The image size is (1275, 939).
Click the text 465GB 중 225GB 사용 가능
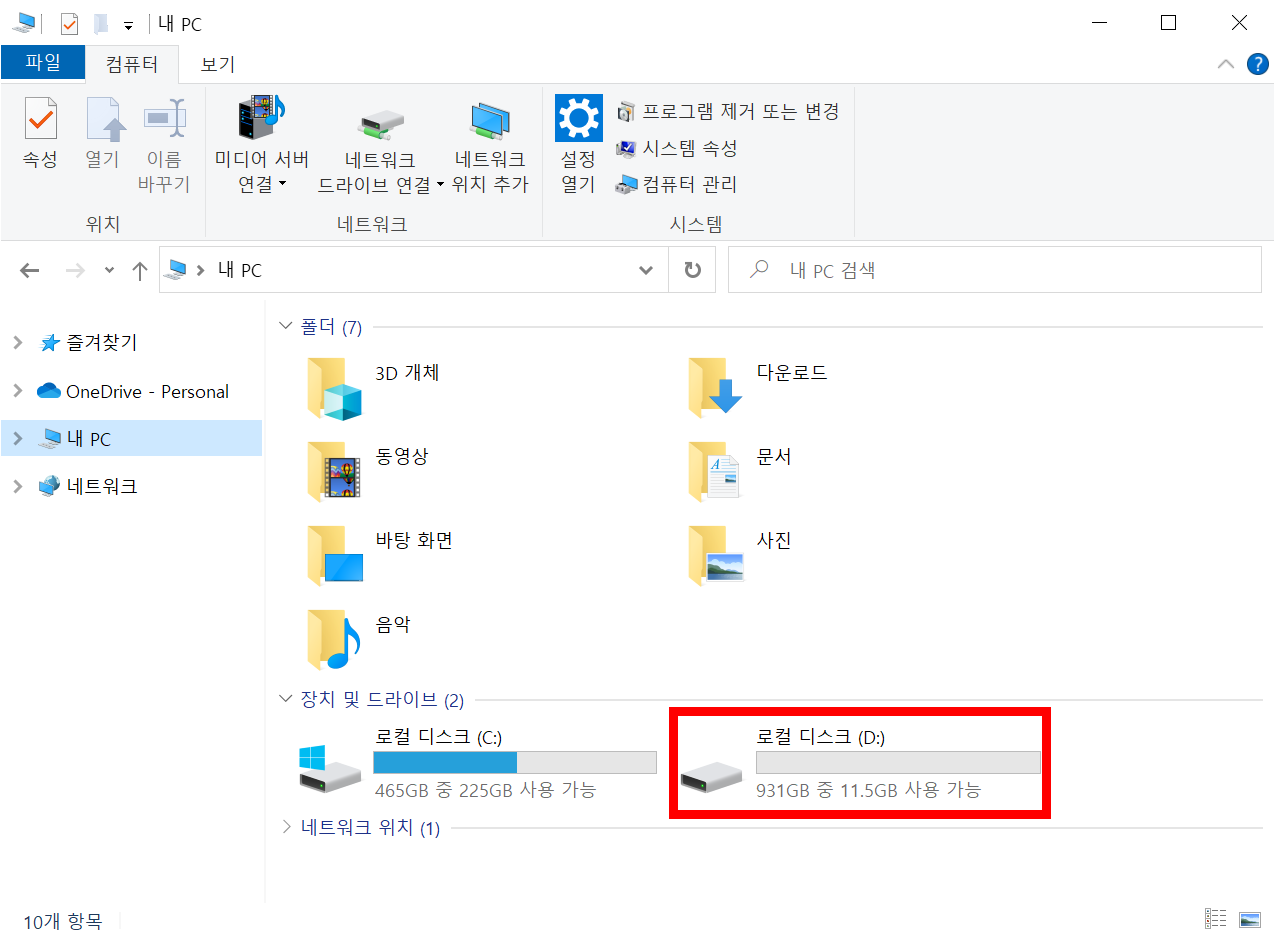(x=486, y=790)
